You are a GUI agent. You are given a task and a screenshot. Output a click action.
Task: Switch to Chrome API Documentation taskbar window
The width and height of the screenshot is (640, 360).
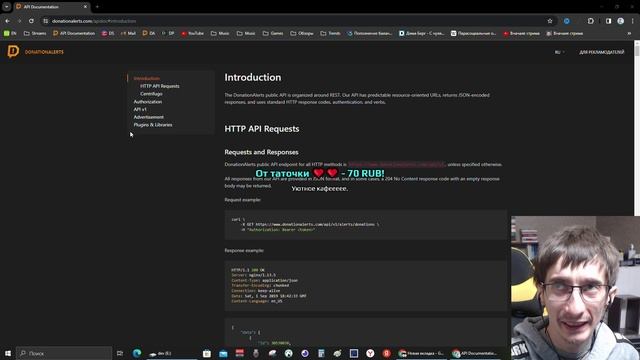pyautogui.click(x=475, y=353)
